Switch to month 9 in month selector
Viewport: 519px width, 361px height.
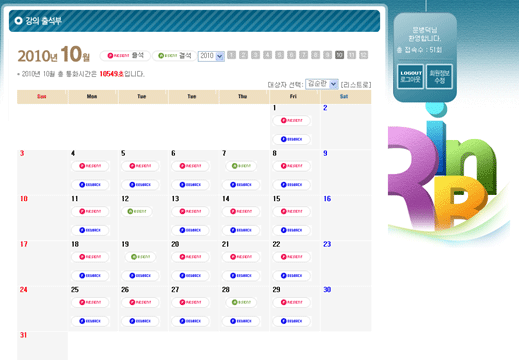[x=327, y=55]
